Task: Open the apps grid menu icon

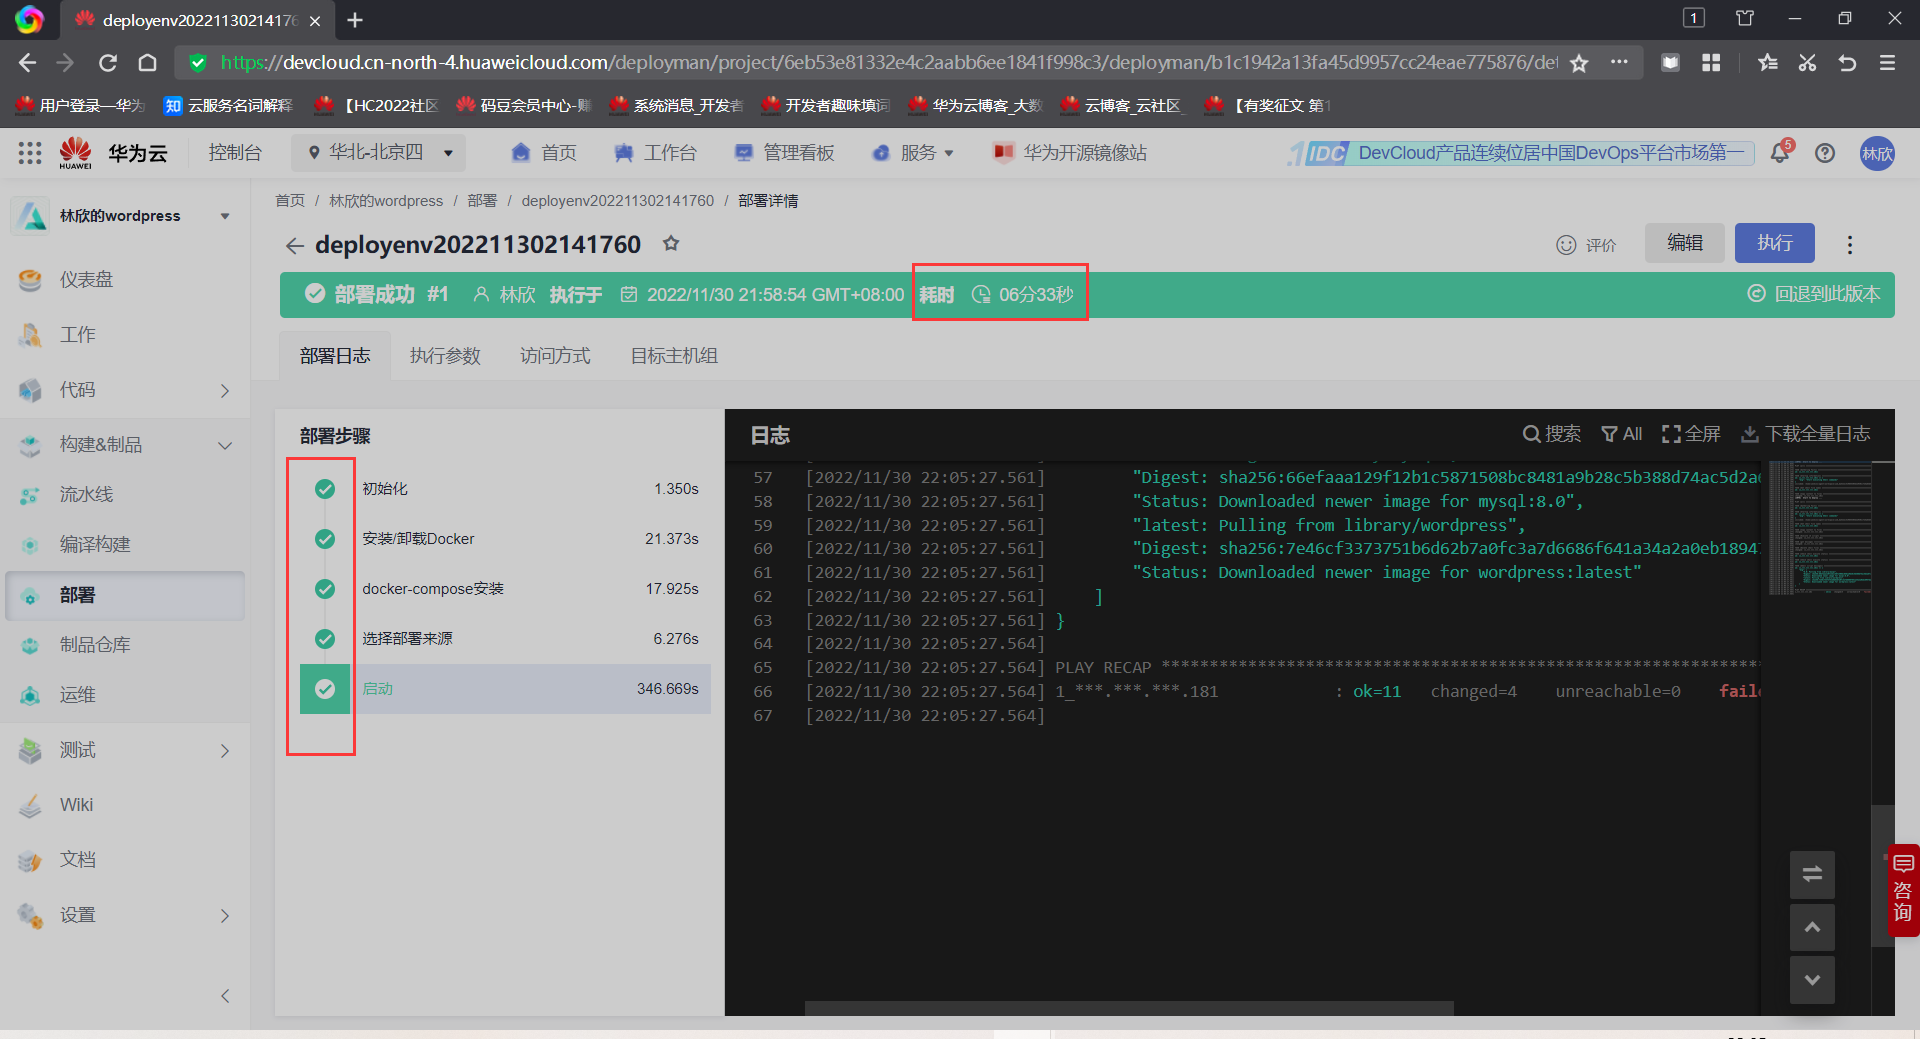Action: pos(30,153)
